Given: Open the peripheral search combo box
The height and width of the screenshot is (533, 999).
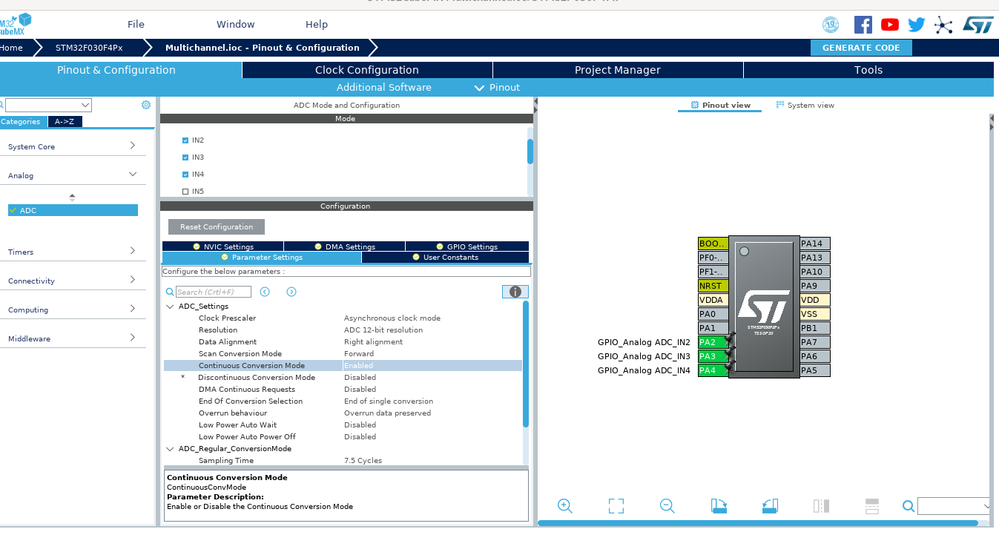Looking at the screenshot, I should coord(48,105).
